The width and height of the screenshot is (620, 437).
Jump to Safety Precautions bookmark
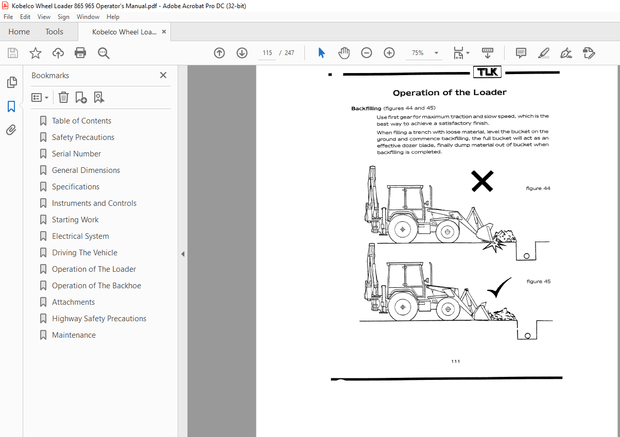pos(83,137)
